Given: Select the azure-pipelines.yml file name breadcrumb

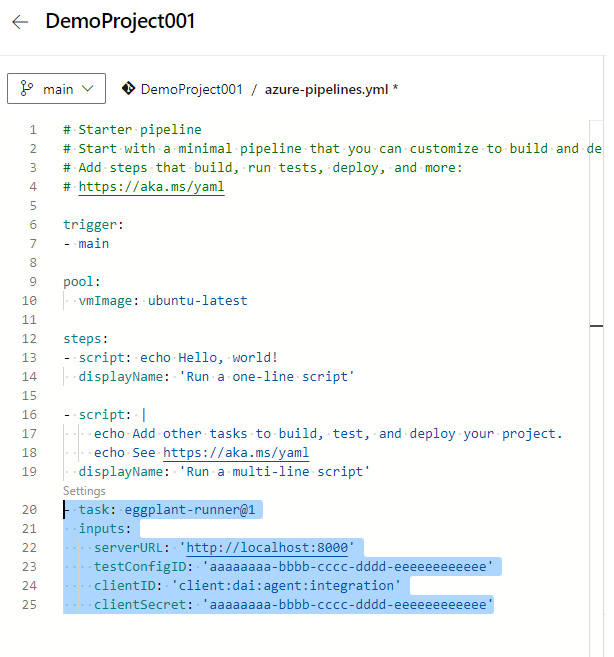Looking at the screenshot, I should (x=326, y=89).
